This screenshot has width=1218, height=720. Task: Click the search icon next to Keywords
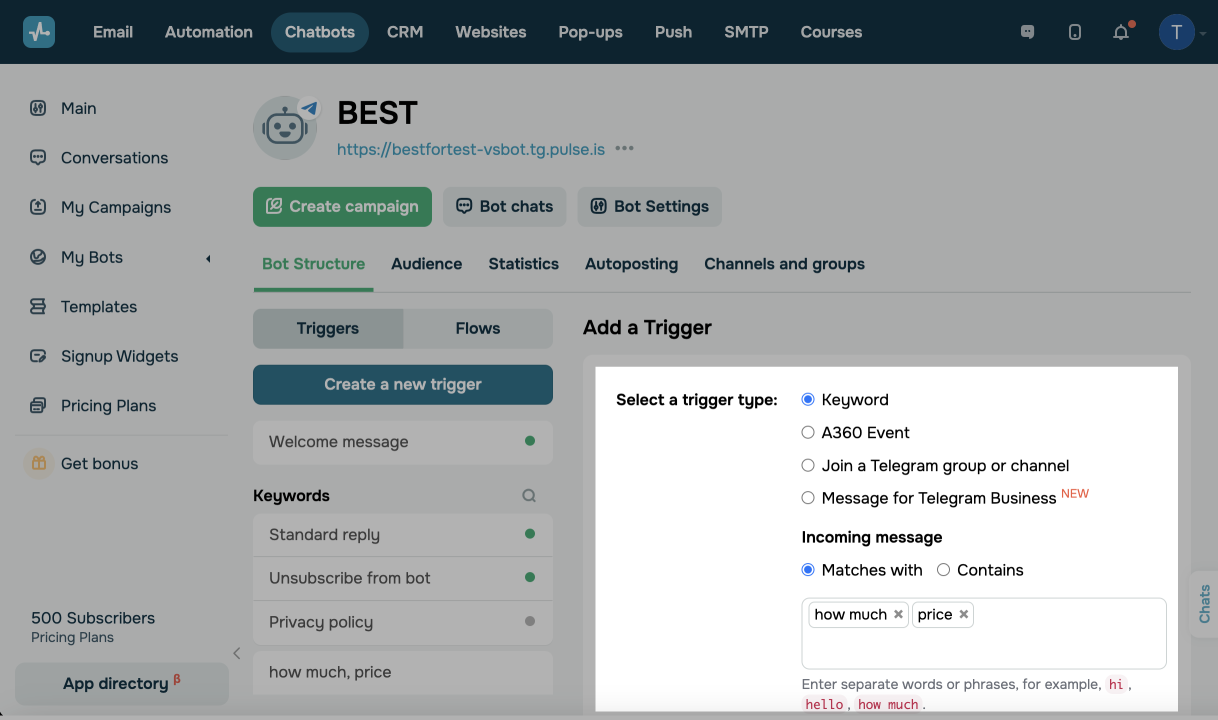click(529, 495)
